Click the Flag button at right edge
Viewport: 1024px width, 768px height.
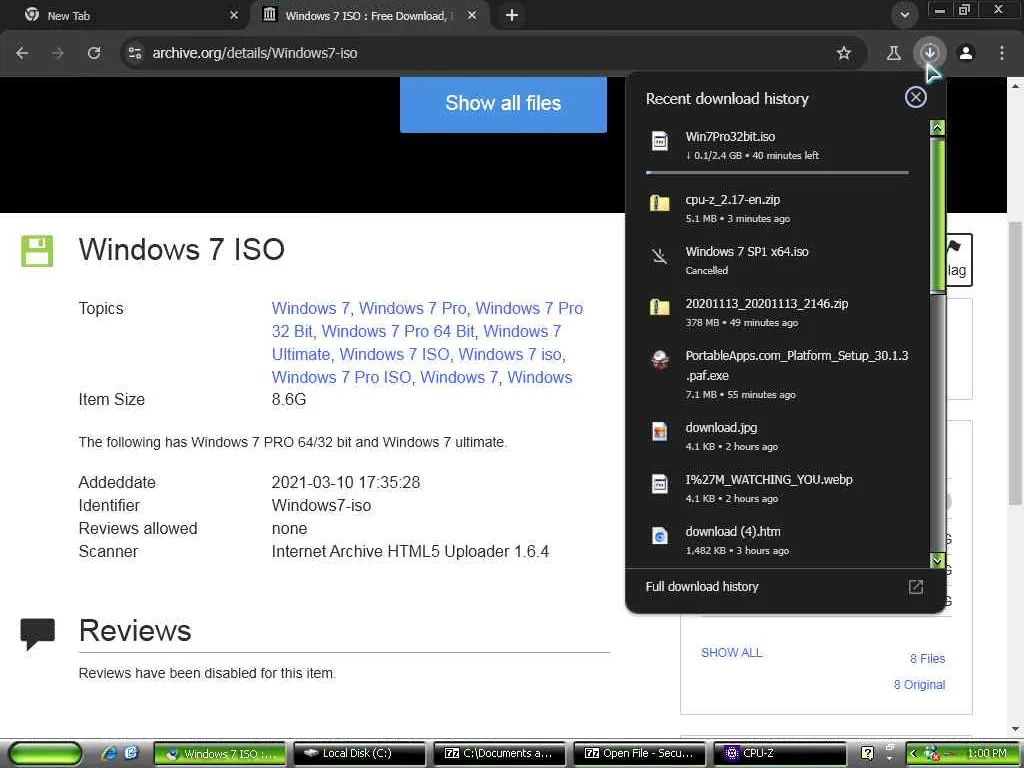click(x=958, y=259)
